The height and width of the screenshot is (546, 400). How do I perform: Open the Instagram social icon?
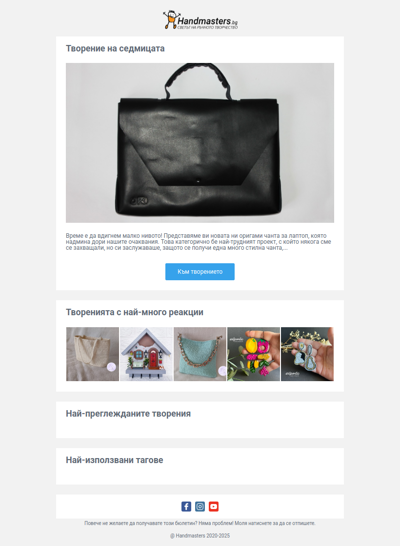pyautogui.click(x=200, y=506)
